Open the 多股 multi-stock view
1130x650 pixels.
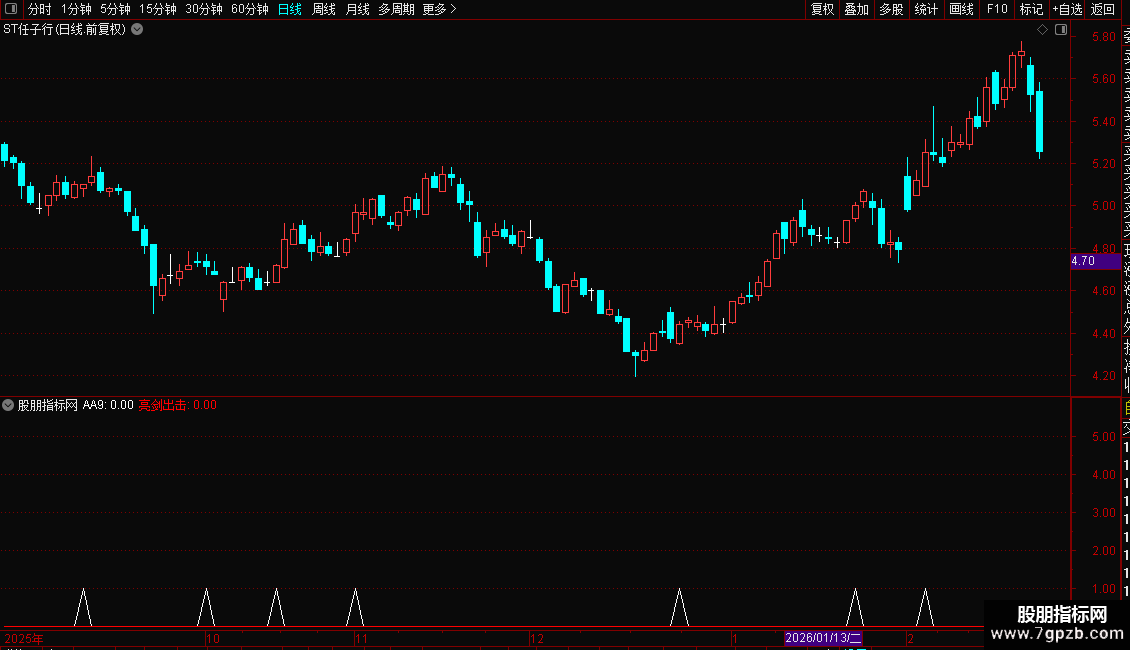[891, 9]
